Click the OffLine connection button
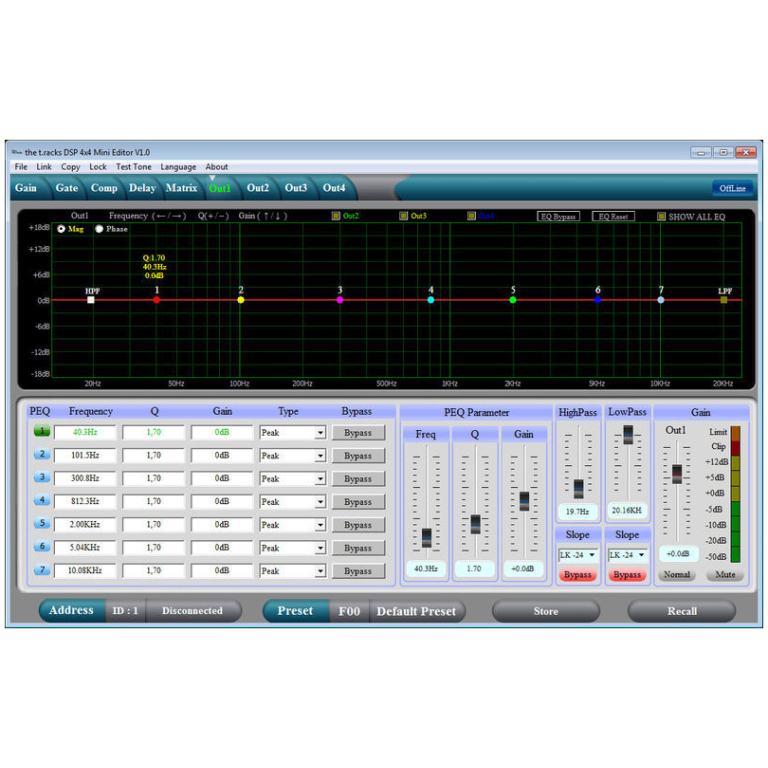The height and width of the screenshot is (768, 768). (x=732, y=188)
